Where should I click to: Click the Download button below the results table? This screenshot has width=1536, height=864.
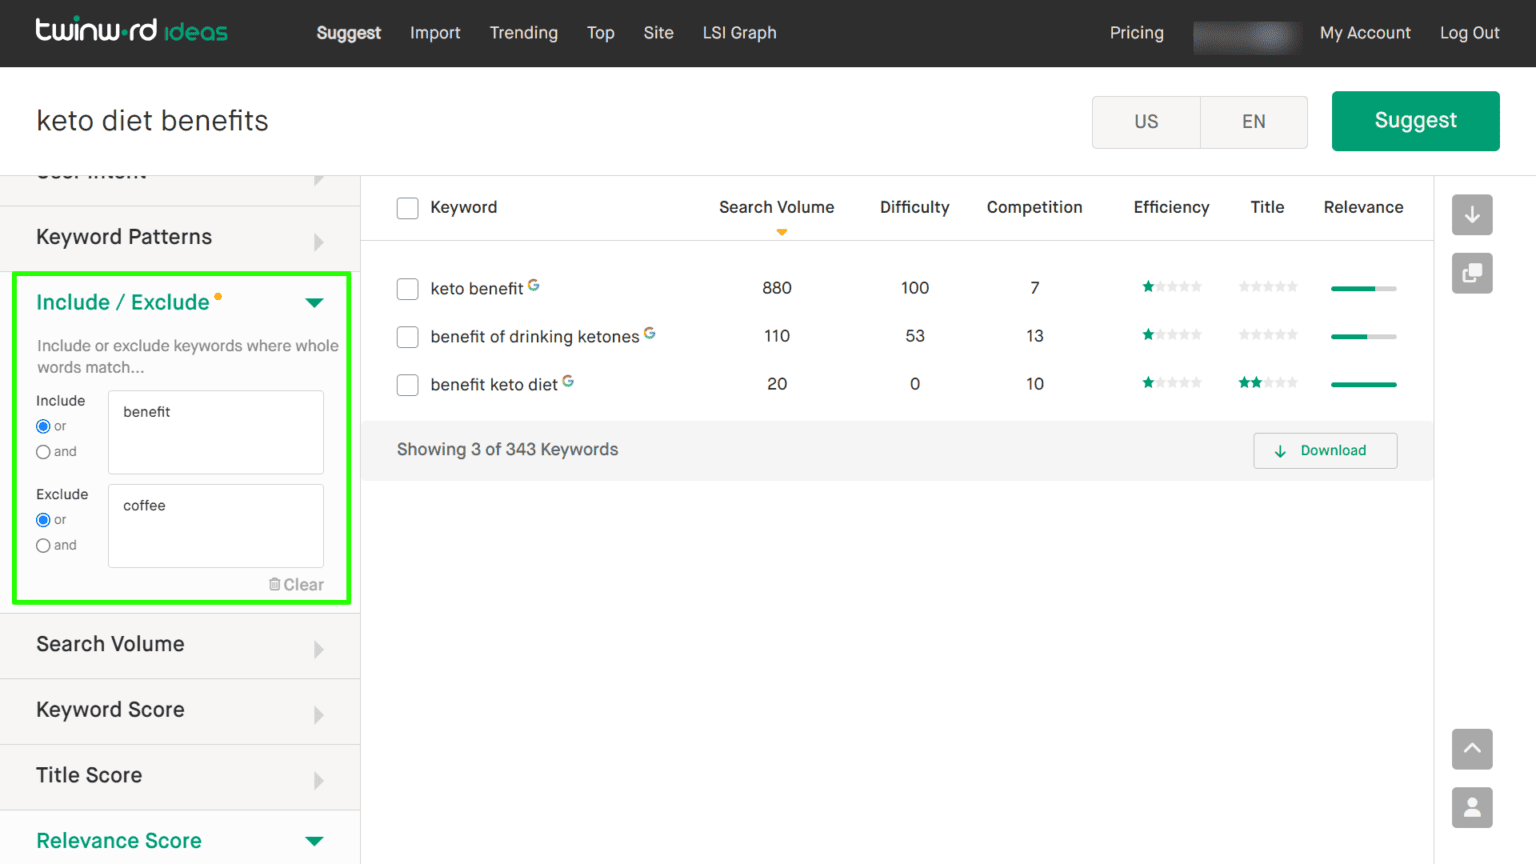1325,450
